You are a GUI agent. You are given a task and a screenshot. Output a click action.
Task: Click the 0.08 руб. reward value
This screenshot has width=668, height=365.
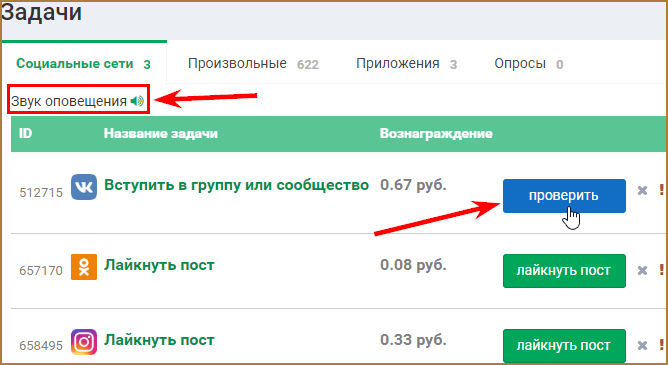(x=413, y=265)
